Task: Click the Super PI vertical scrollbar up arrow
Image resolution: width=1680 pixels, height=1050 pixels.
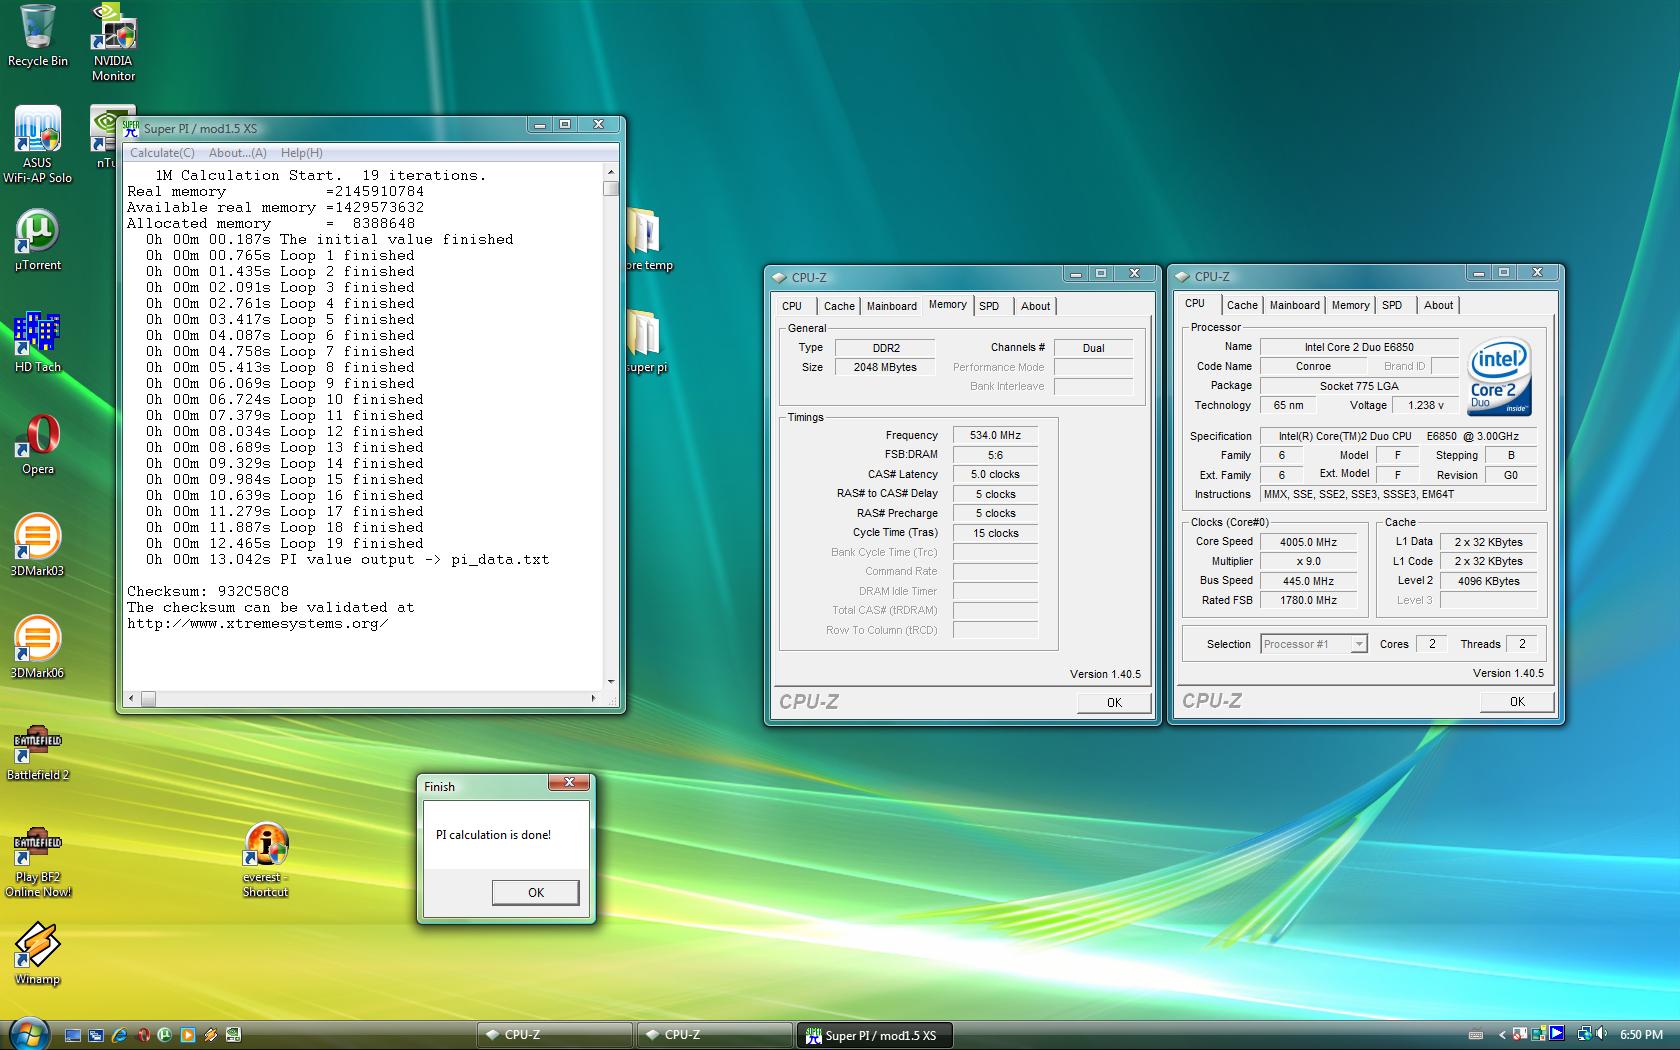Action: coord(611,173)
